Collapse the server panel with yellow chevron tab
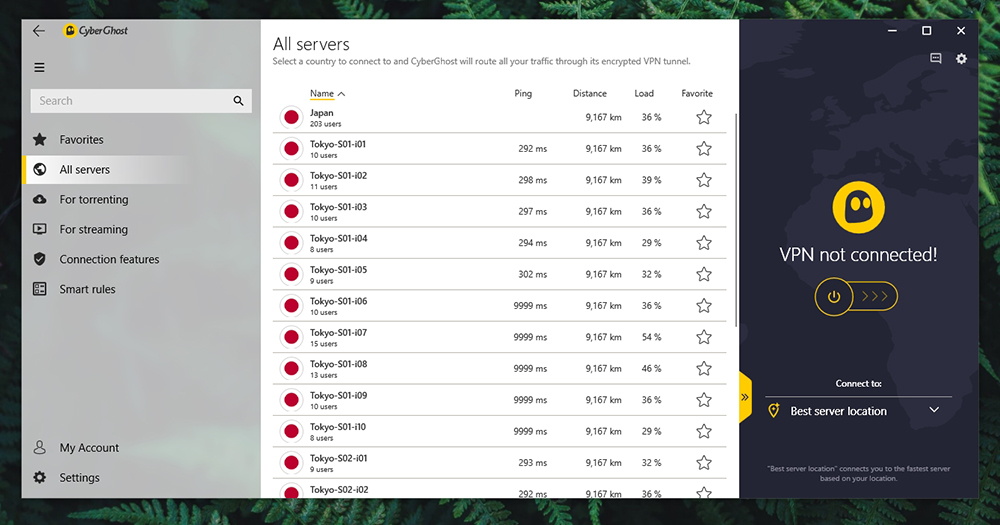Image resolution: width=1000 pixels, height=525 pixels. pyautogui.click(x=745, y=397)
